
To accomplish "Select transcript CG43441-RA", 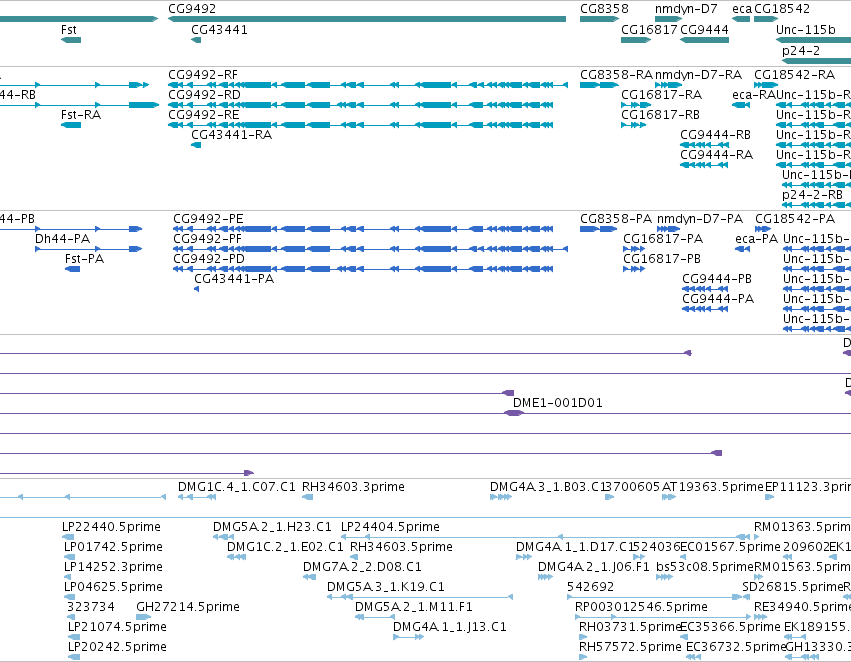I will (x=231, y=135).
